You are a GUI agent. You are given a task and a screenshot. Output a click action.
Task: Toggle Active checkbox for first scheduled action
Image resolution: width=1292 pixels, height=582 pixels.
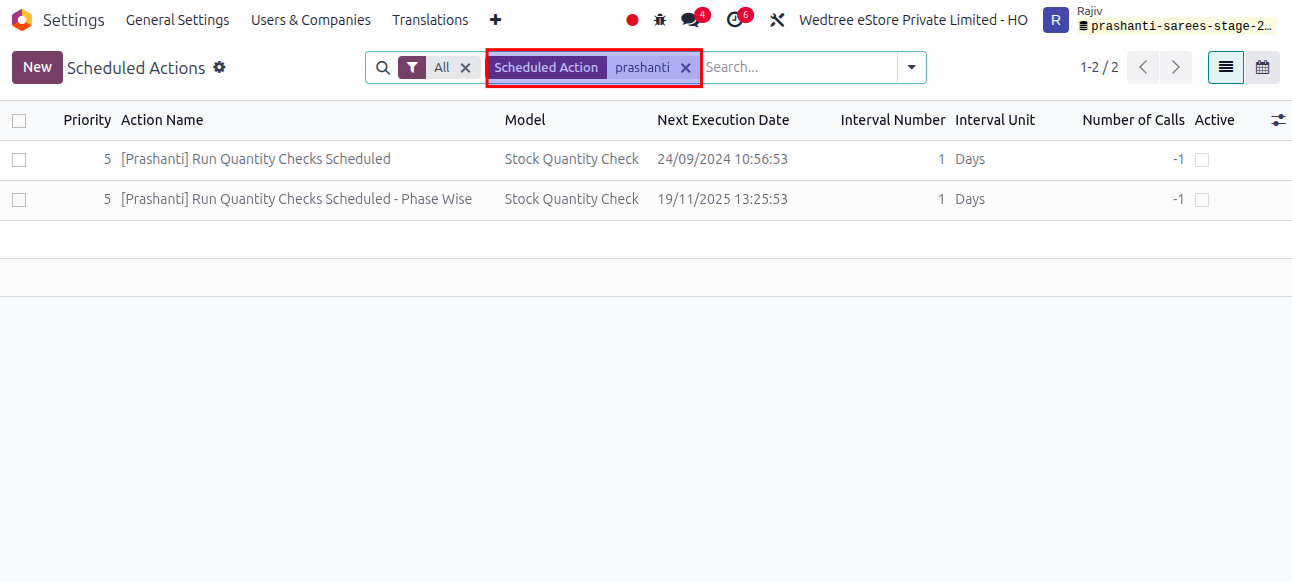(x=1202, y=160)
